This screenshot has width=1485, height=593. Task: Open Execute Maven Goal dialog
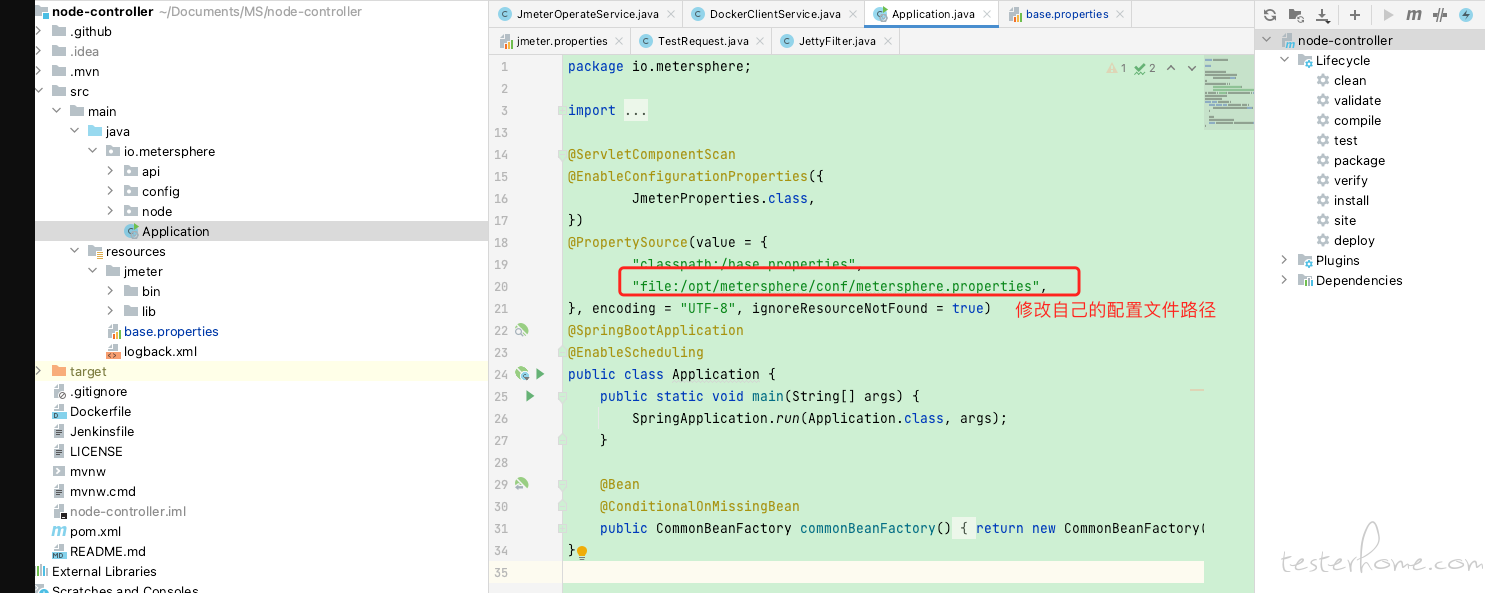[1414, 15]
